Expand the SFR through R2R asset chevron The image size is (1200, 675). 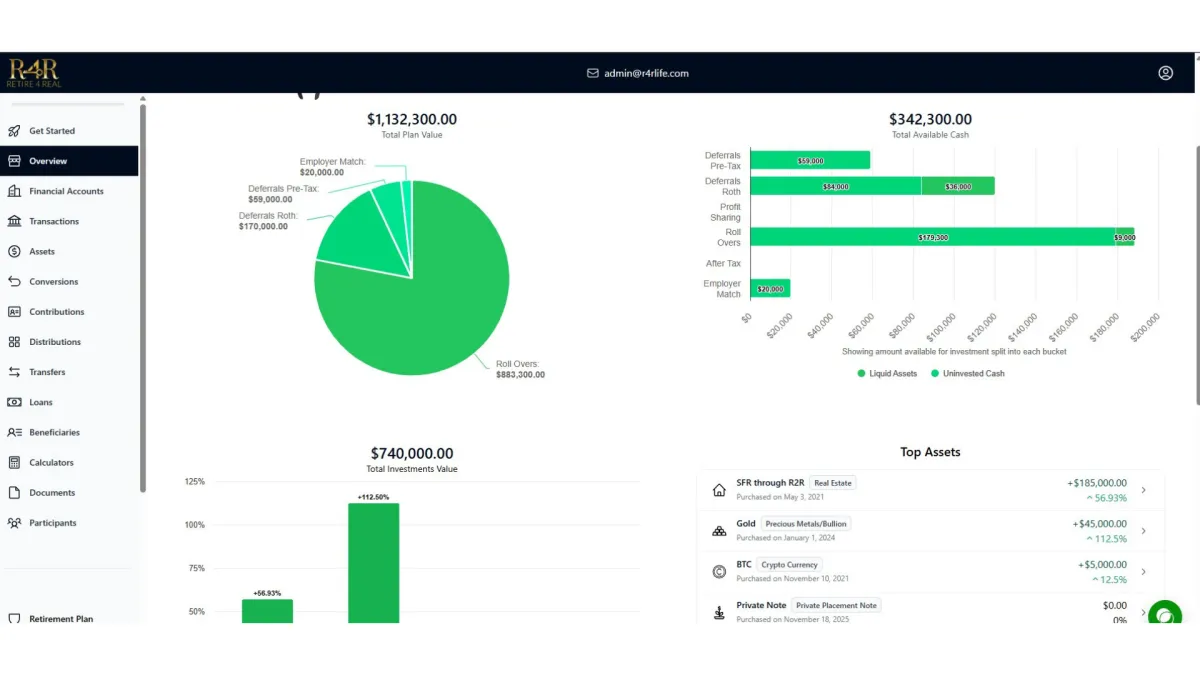point(1143,490)
